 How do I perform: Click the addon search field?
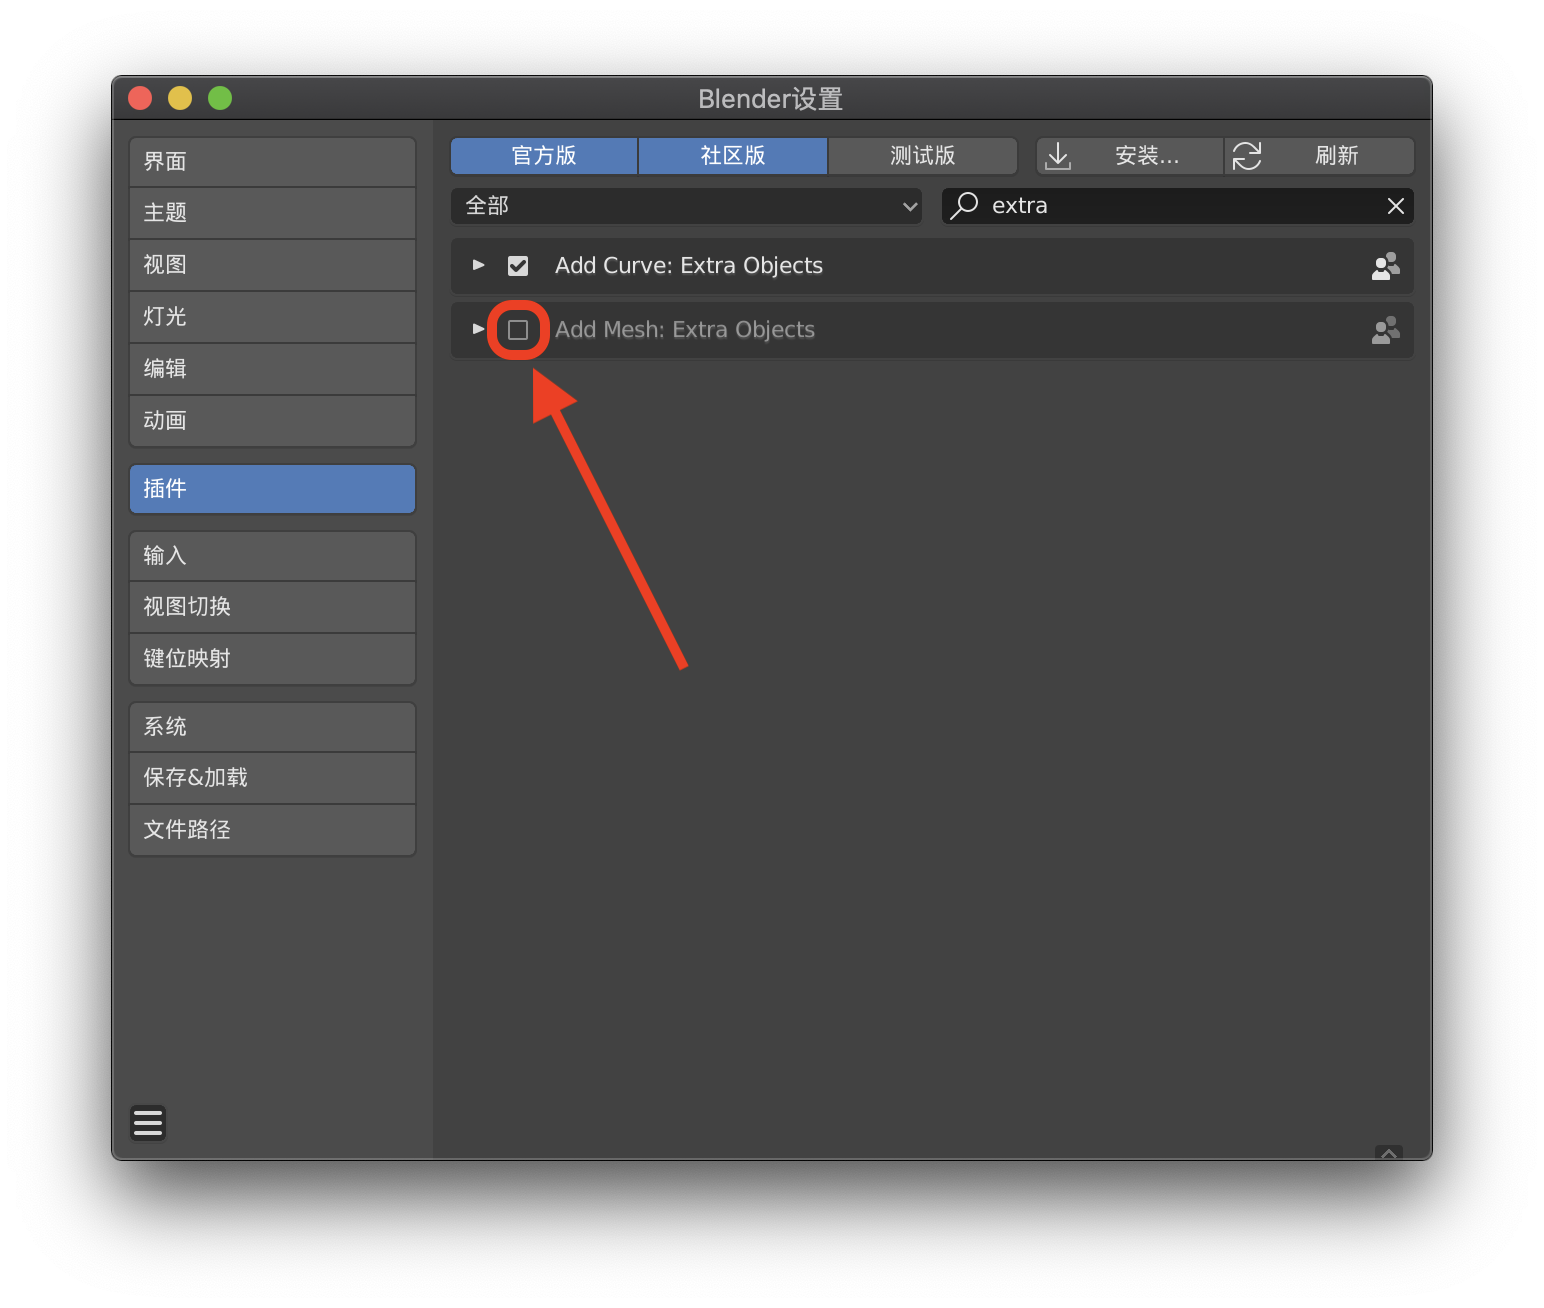[1178, 206]
